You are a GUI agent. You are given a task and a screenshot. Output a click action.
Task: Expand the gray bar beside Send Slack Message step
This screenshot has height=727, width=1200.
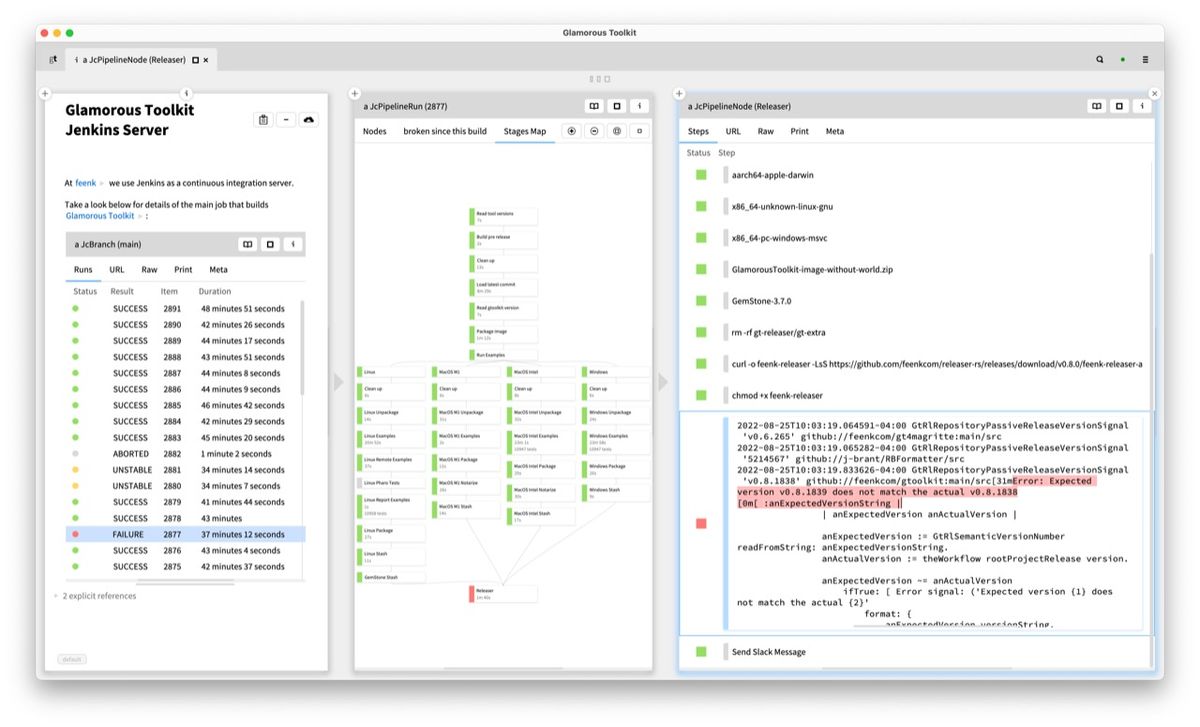point(724,652)
